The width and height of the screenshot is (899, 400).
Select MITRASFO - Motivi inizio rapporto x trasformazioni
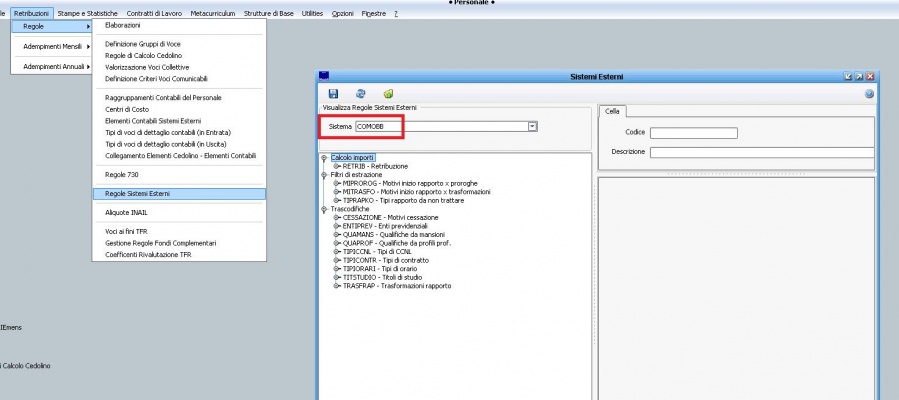click(416, 192)
